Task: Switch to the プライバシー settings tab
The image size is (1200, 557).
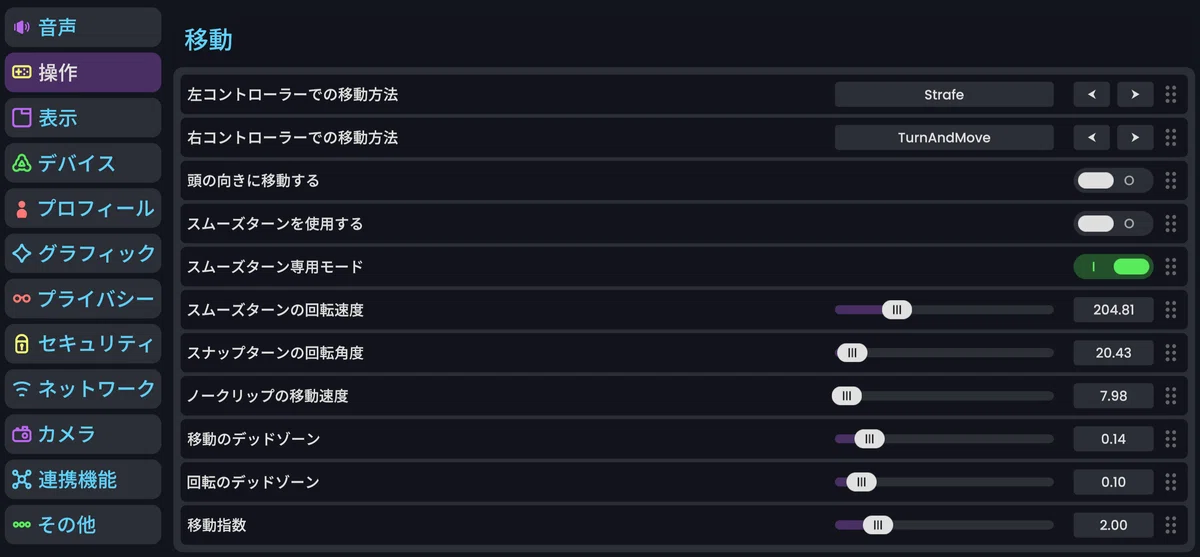Action: [83, 299]
